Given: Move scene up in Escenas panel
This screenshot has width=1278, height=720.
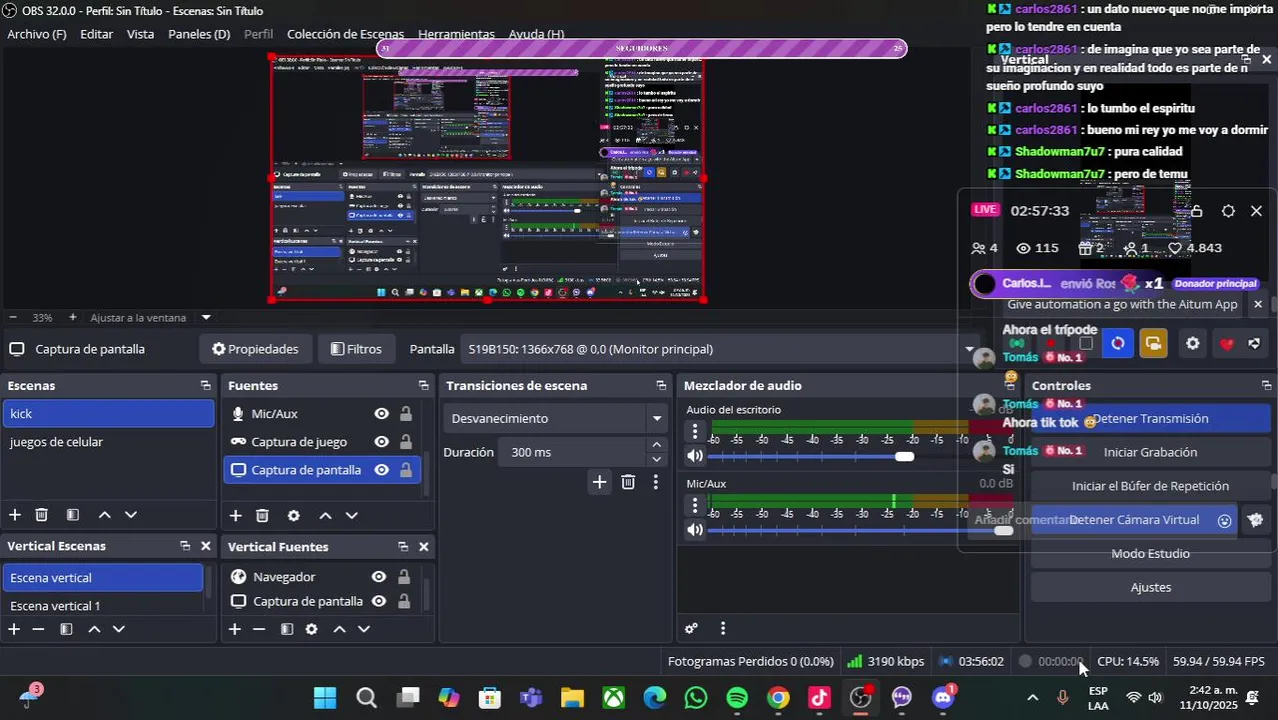Looking at the screenshot, I should 104,514.
